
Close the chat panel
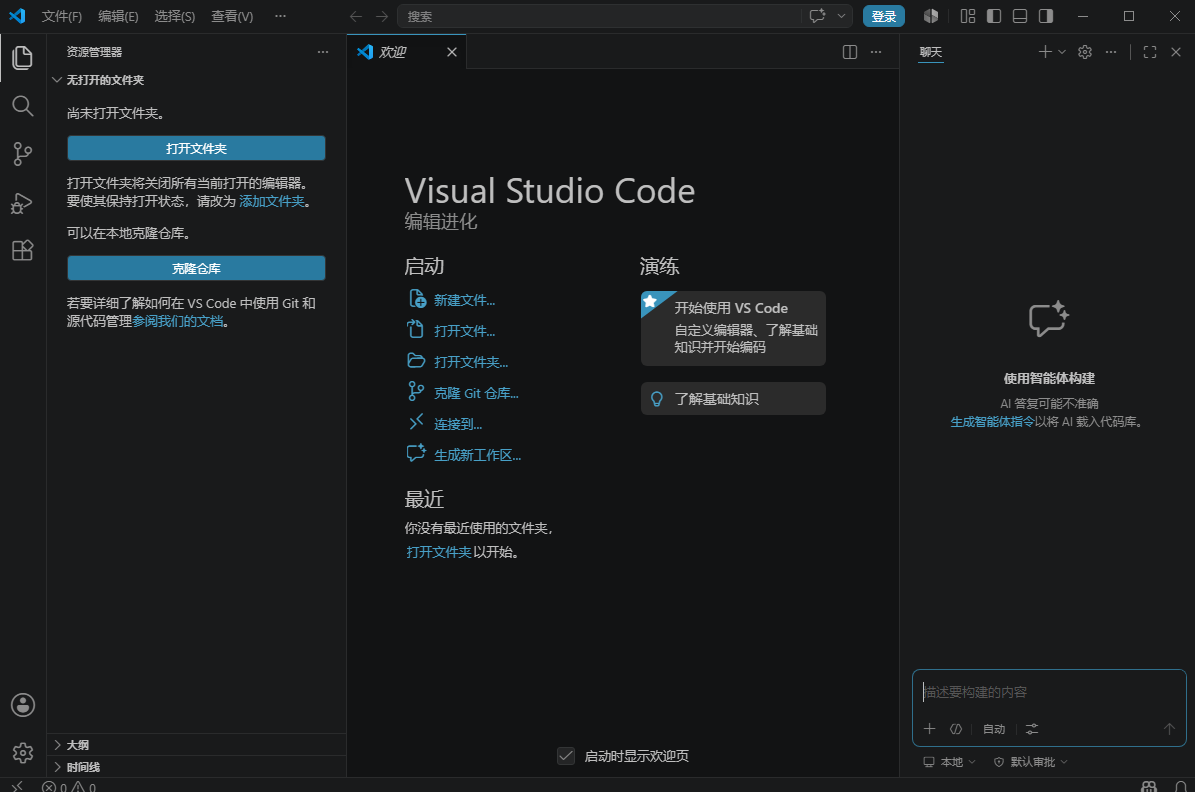(1176, 52)
